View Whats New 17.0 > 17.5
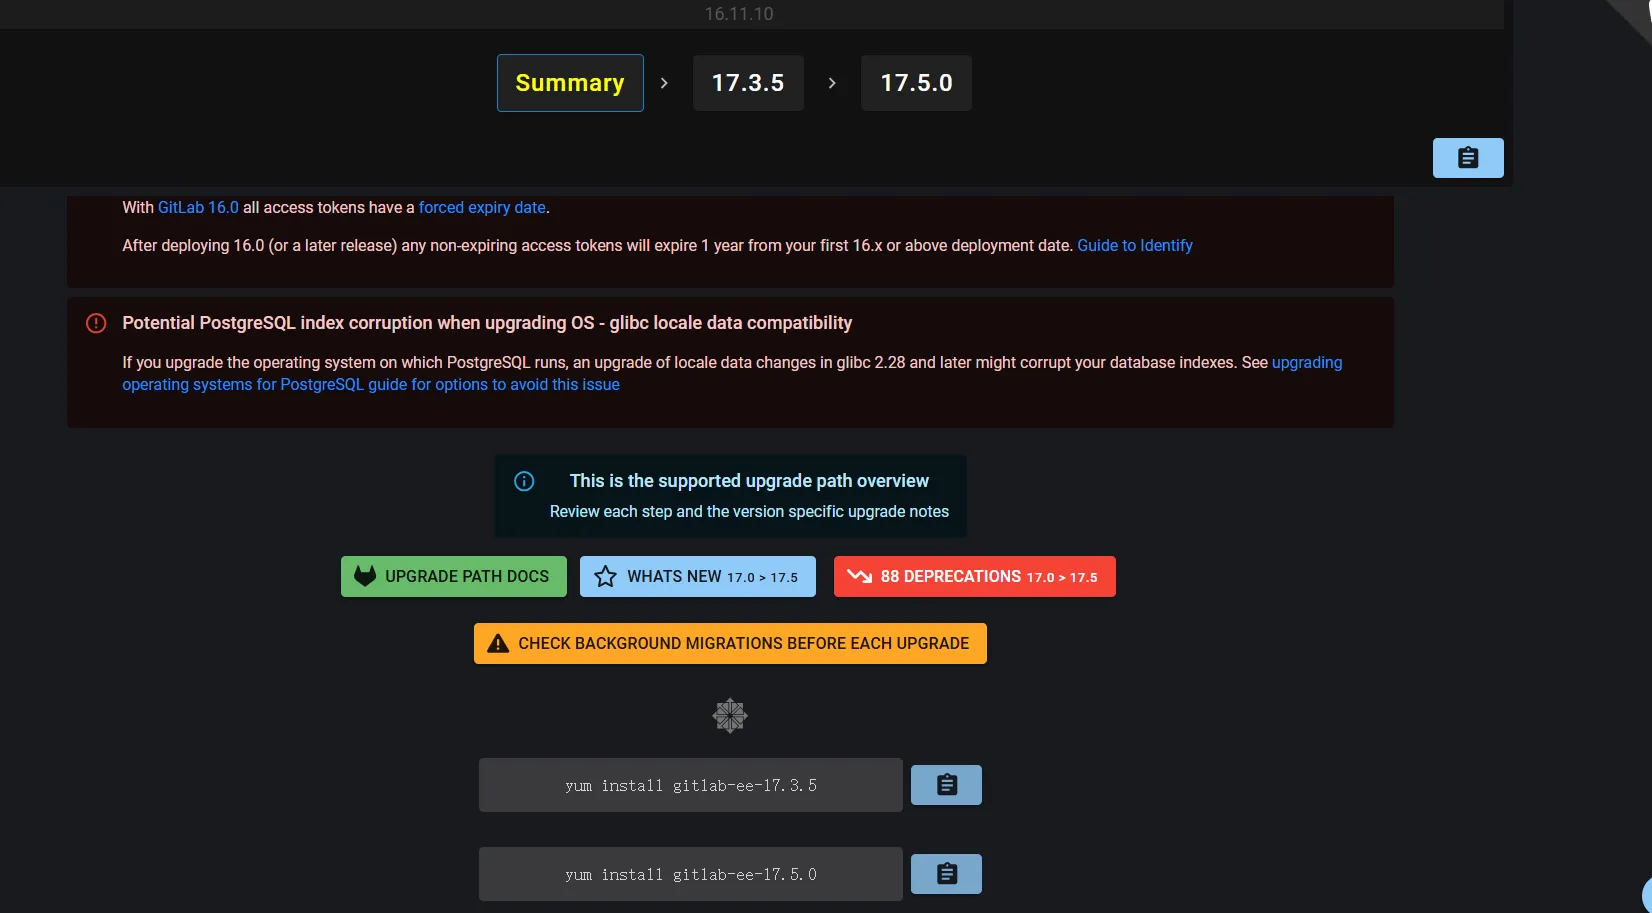Viewport: 1652px width, 913px height. (698, 576)
